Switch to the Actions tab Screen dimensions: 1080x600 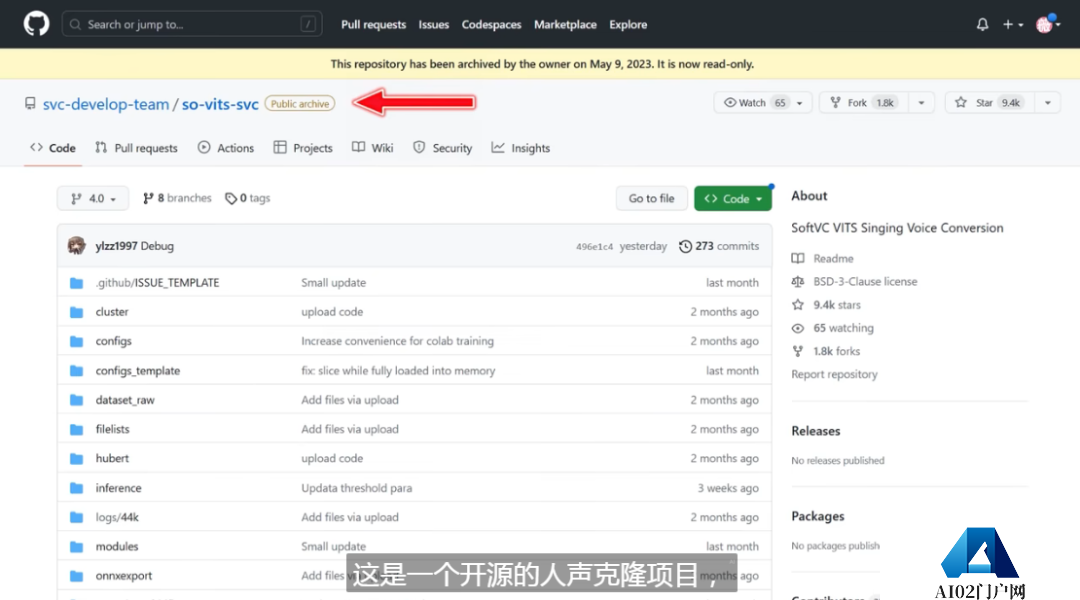coord(226,148)
